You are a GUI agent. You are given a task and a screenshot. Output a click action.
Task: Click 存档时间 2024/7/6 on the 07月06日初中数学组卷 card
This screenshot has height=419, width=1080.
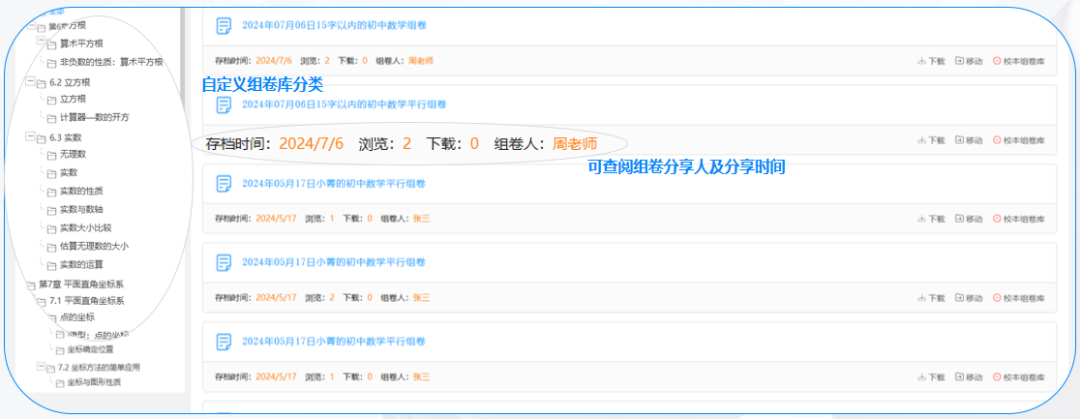click(253, 61)
